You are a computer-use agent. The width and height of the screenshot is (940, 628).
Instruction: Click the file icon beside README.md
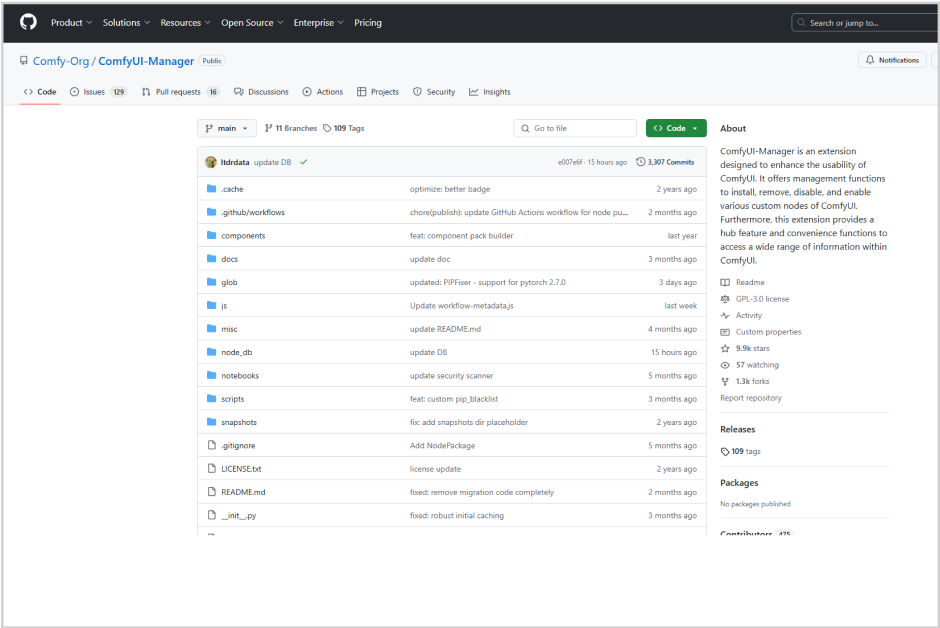[x=211, y=492]
